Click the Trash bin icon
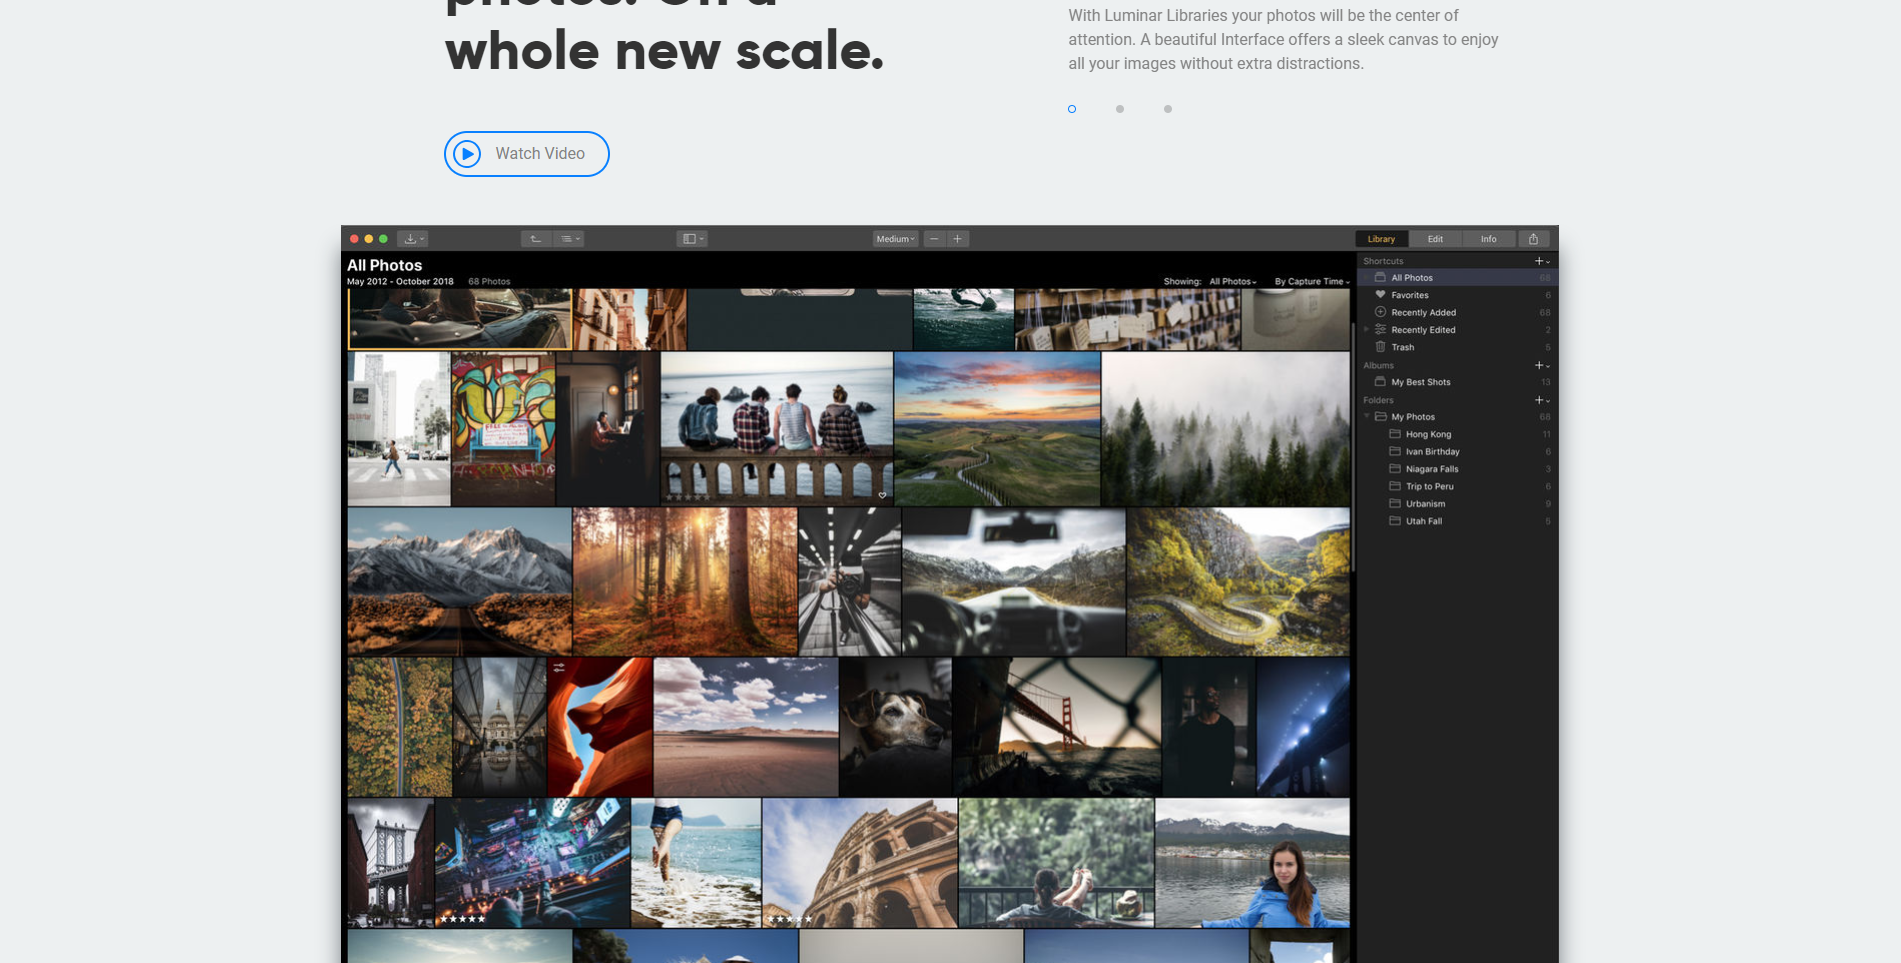Screen dimensions: 1901x963 point(1380,347)
